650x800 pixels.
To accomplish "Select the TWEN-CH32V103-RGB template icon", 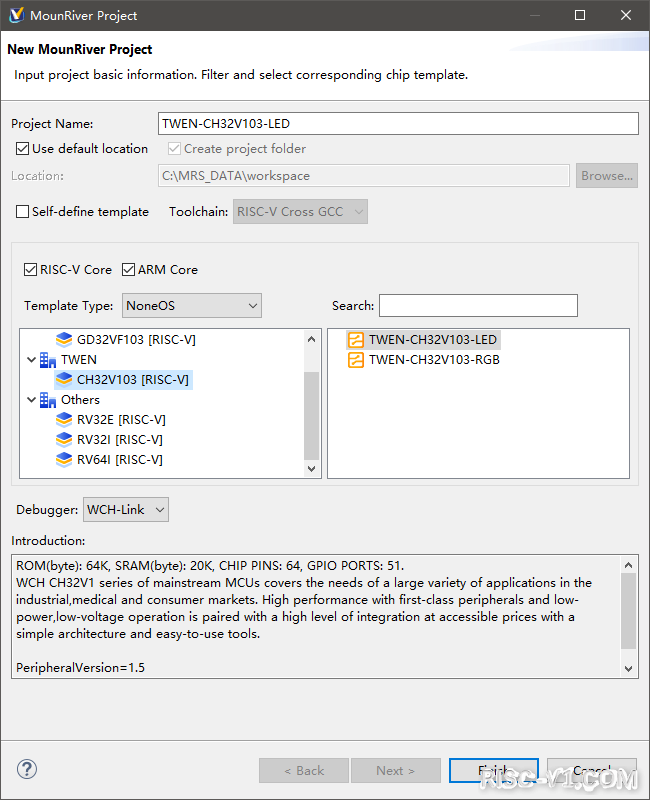I will coord(356,360).
